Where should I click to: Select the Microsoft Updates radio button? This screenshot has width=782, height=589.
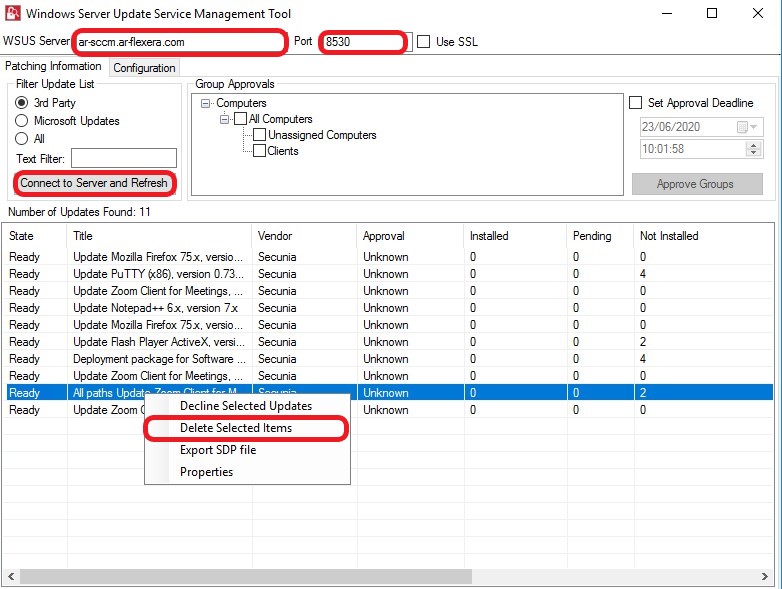click(x=21, y=121)
